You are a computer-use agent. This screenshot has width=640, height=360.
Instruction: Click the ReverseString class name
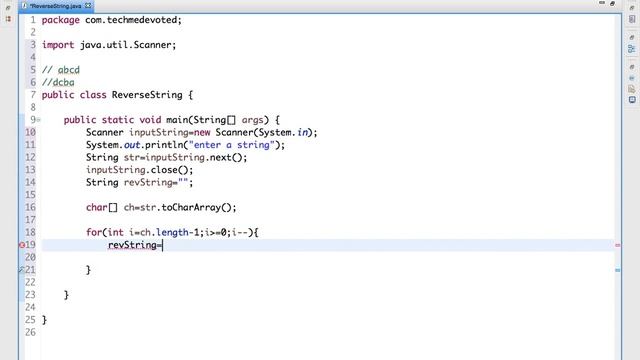tap(147, 95)
